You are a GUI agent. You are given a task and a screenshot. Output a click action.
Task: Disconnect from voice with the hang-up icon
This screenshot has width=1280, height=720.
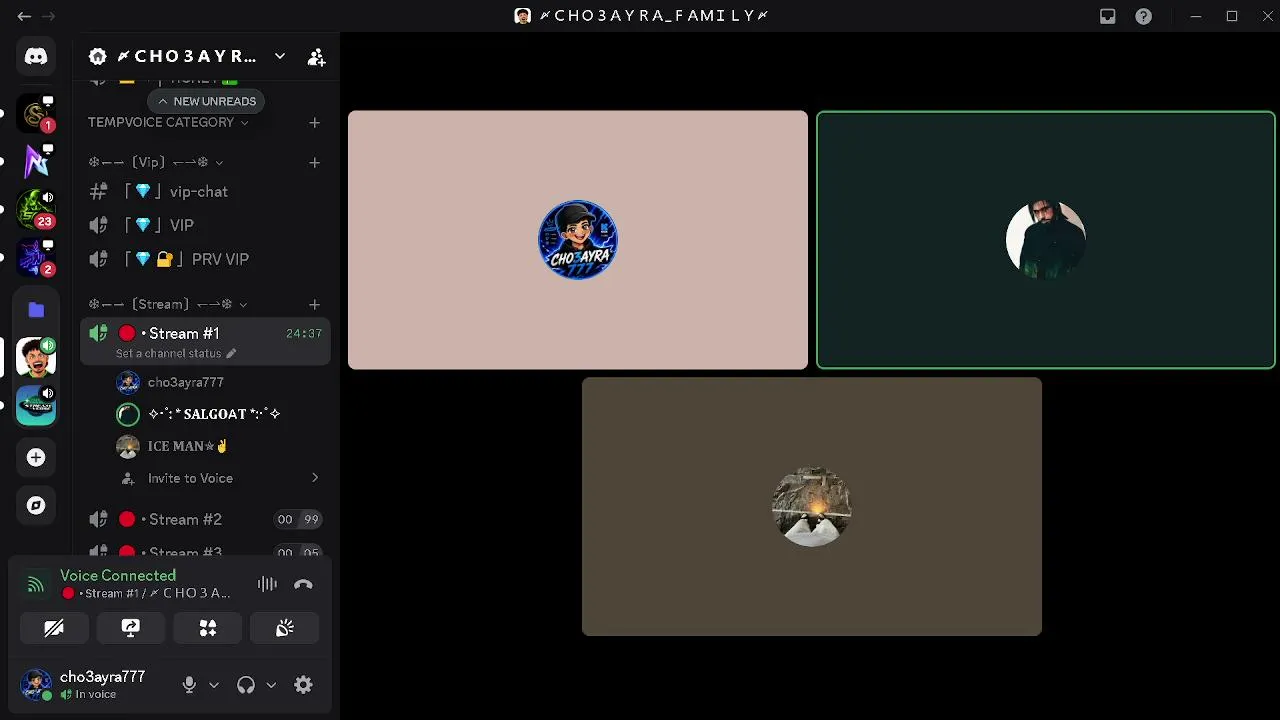pyautogui.click(x=303, y=584)
